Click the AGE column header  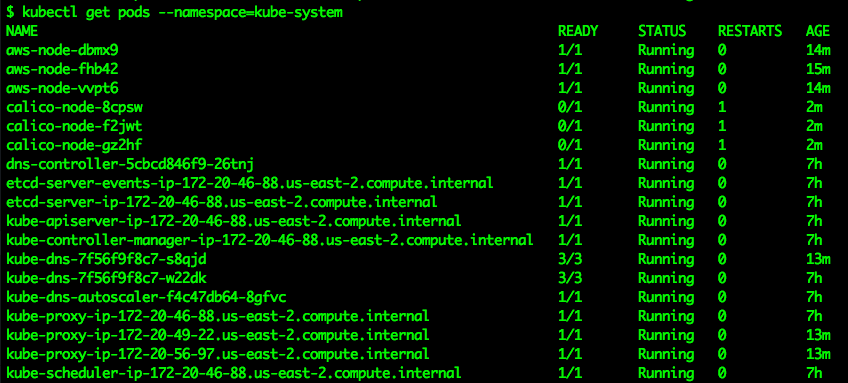coord(818,31)
